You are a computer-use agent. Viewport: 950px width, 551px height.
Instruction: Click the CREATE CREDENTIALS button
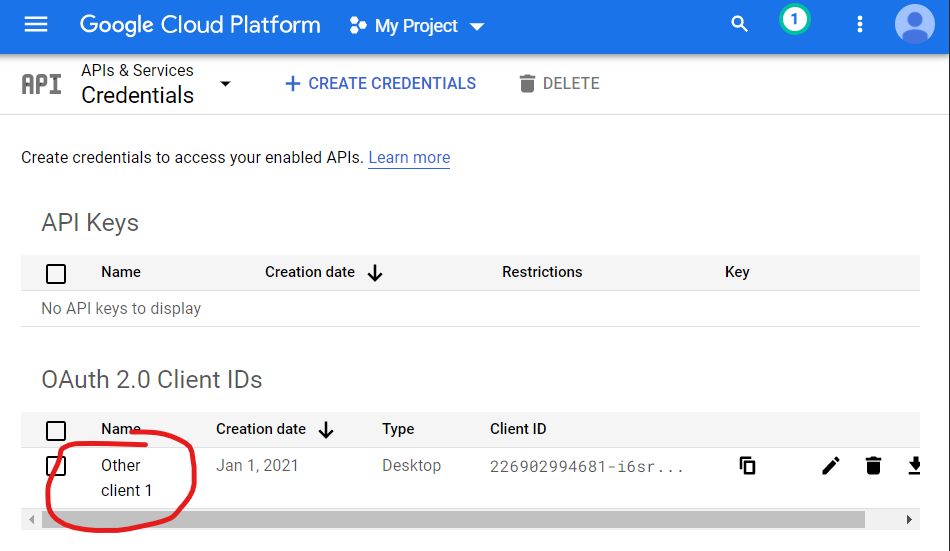pyautogui.click(x=380, y=84)
